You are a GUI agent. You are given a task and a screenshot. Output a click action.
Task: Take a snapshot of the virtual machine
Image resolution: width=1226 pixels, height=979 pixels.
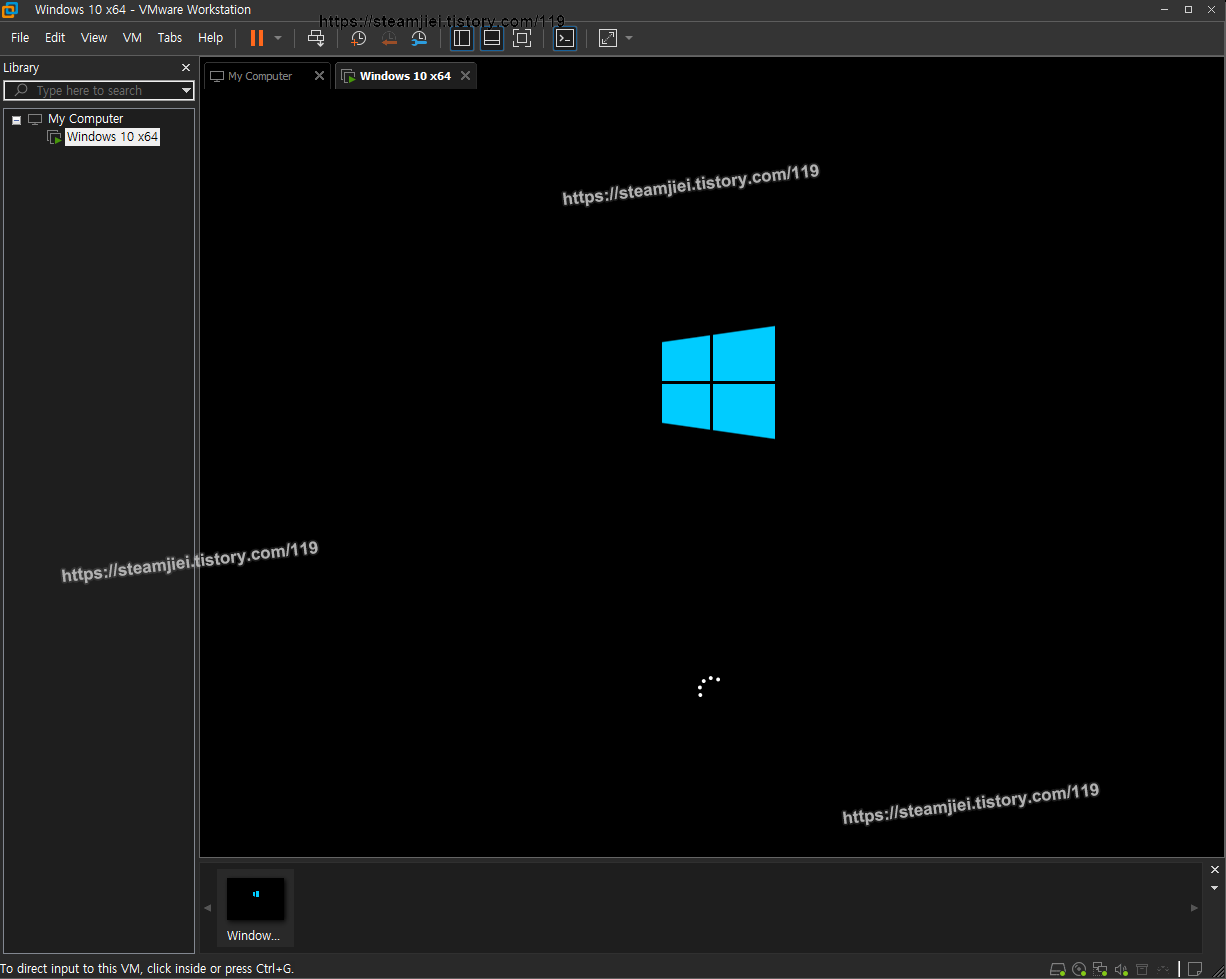(358, 38)
